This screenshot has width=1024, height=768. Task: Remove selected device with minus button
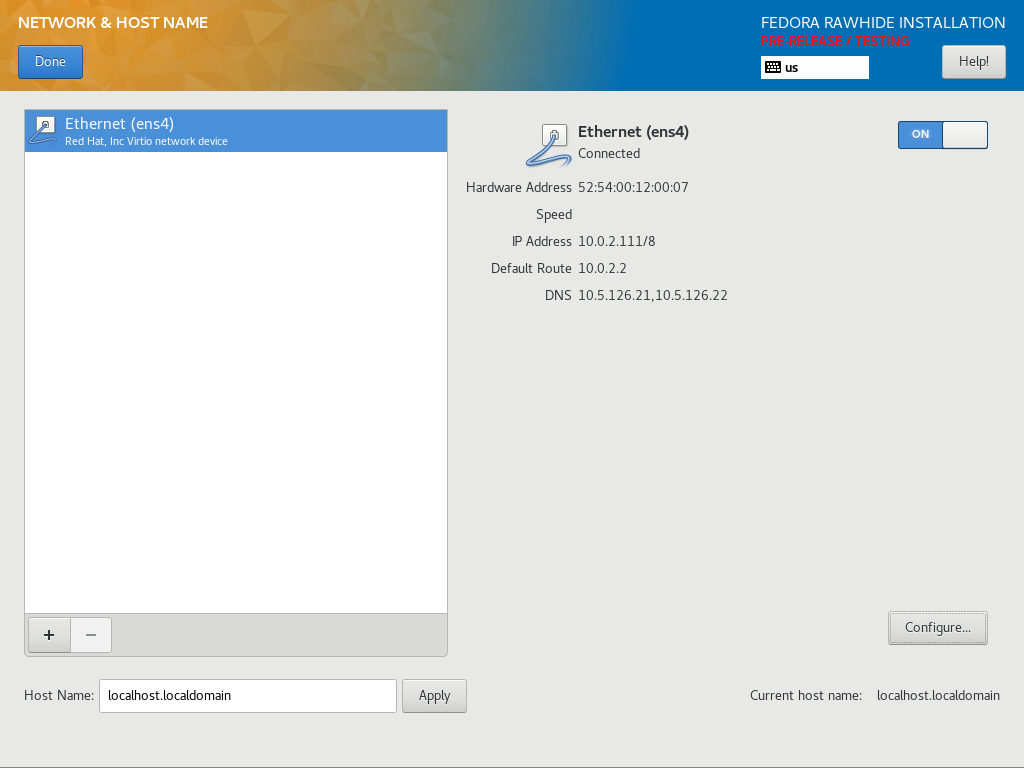click(91, 635)
